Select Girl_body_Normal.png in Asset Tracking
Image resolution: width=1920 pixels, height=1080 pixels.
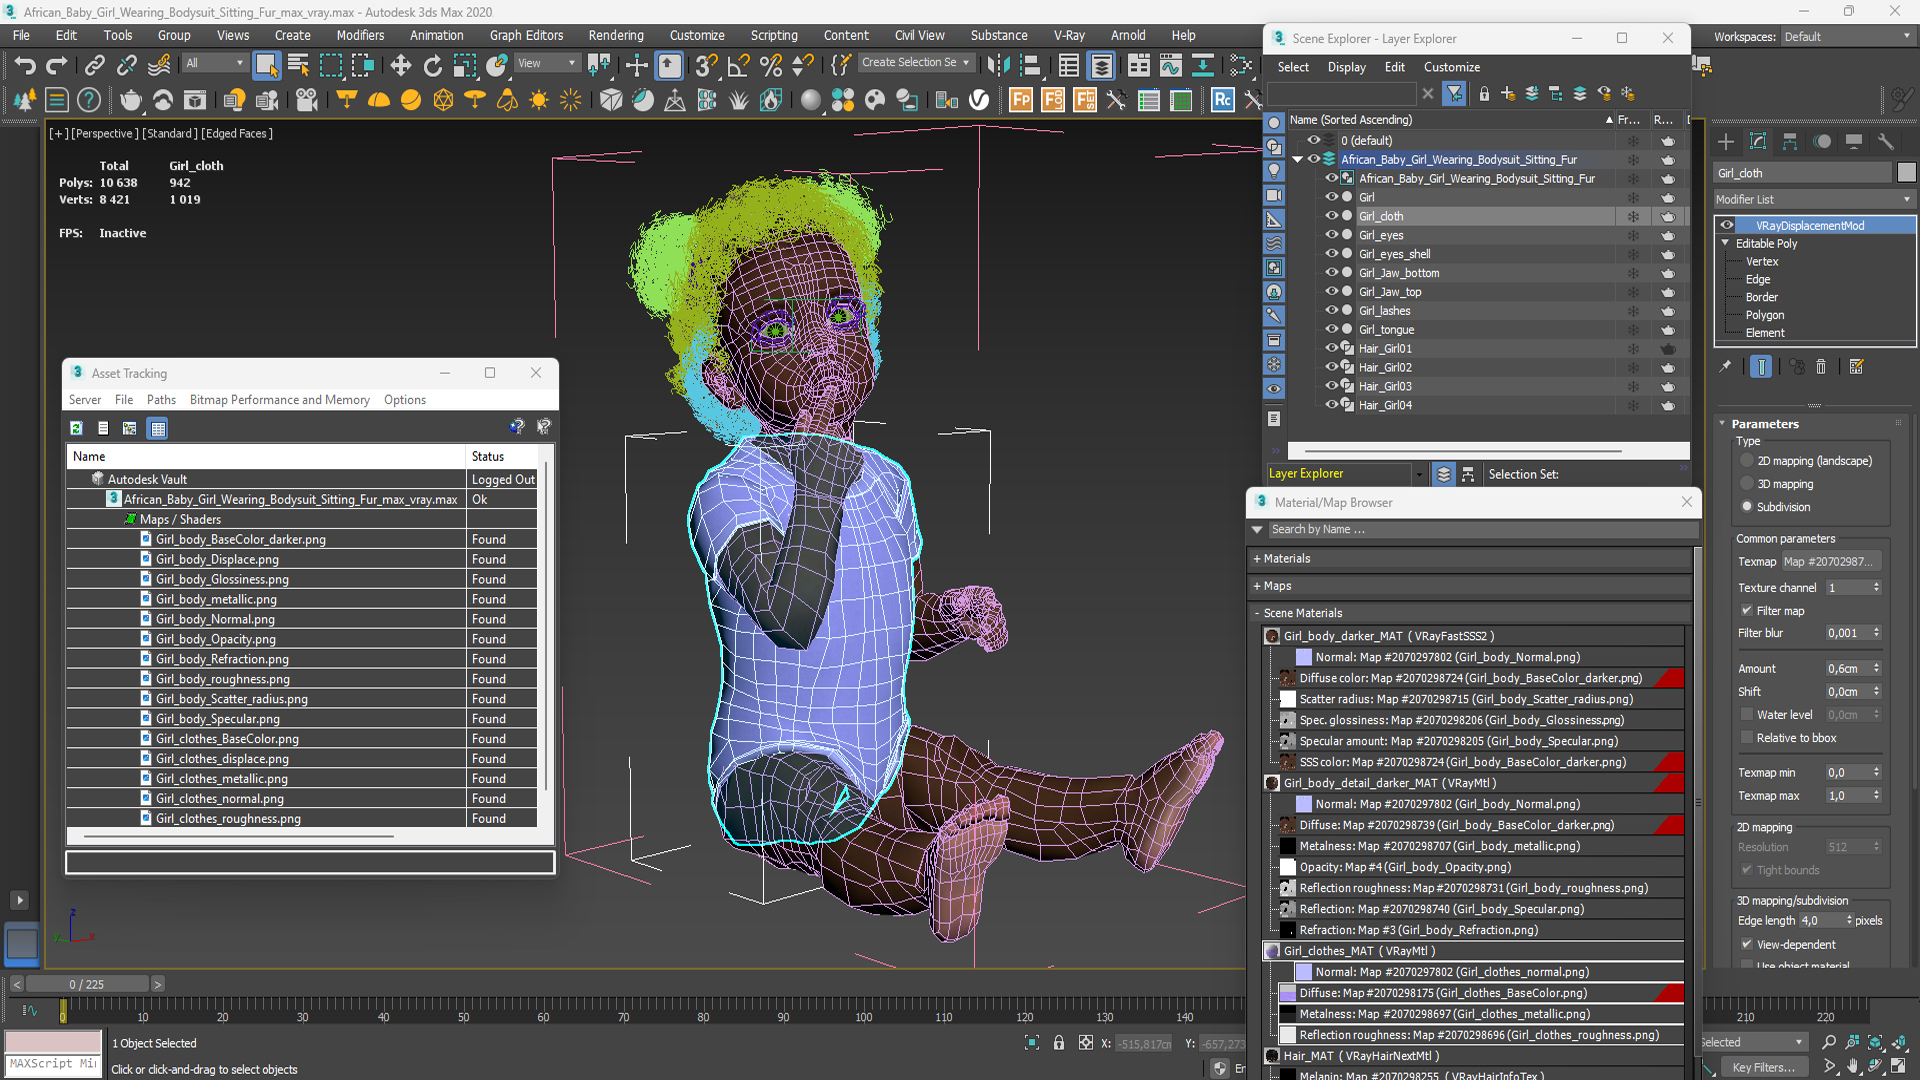[x=216, y=619]
